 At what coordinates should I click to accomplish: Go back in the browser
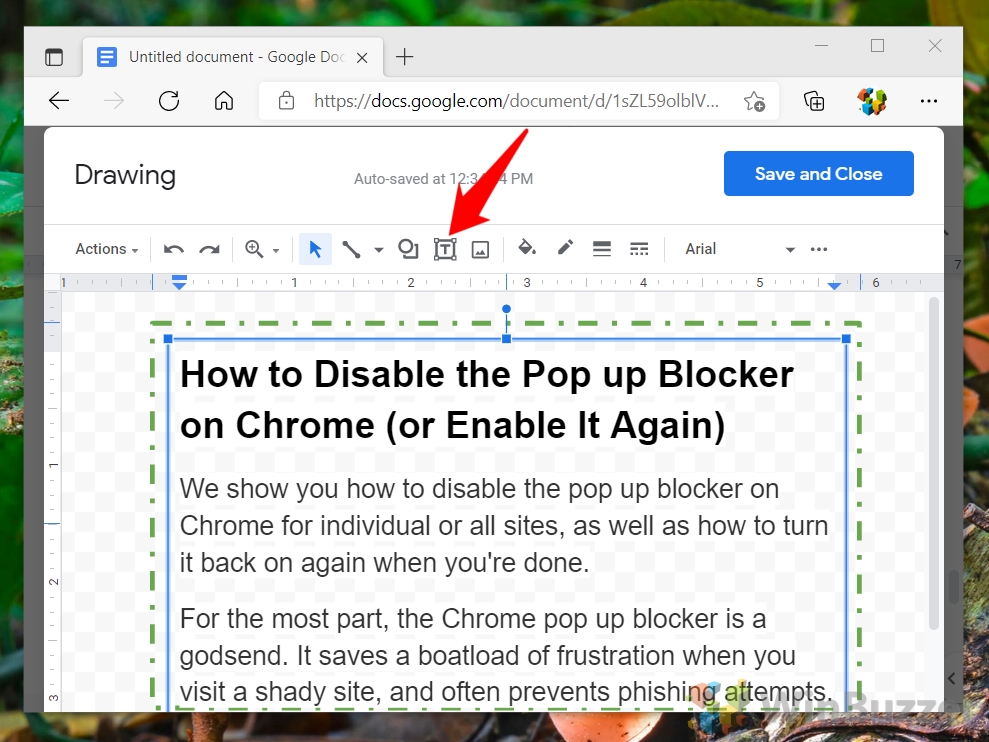point(59,101)
